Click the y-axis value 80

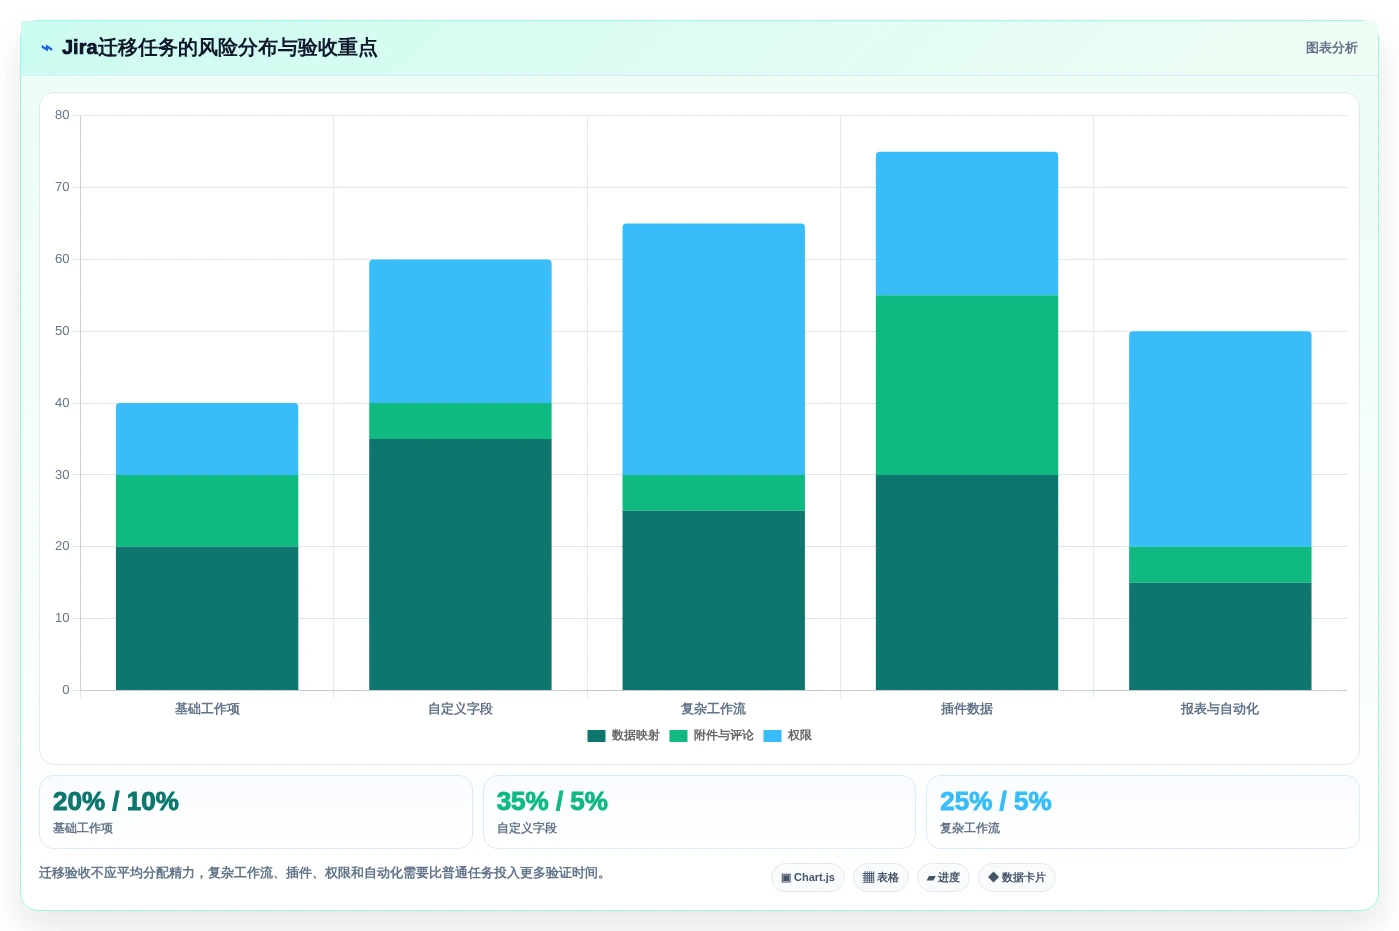click(62, 115)
